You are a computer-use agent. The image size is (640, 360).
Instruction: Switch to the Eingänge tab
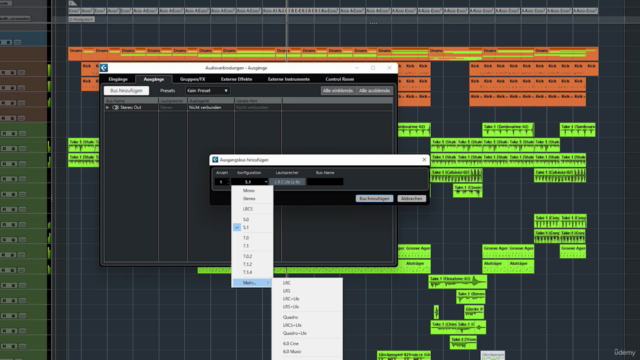(x=118, y=79)
